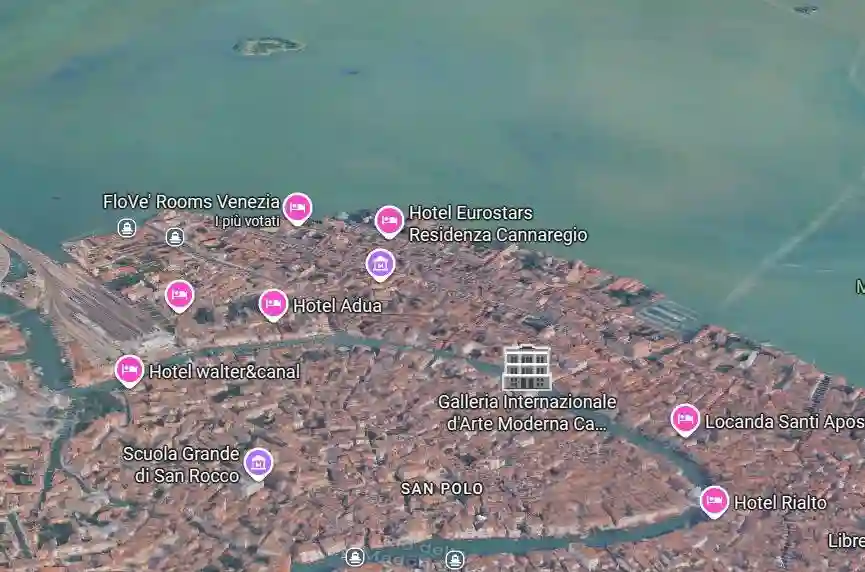Select the SAN POLO district label
This screenshot has width=865, height=572.
click(x=442, y=488)
